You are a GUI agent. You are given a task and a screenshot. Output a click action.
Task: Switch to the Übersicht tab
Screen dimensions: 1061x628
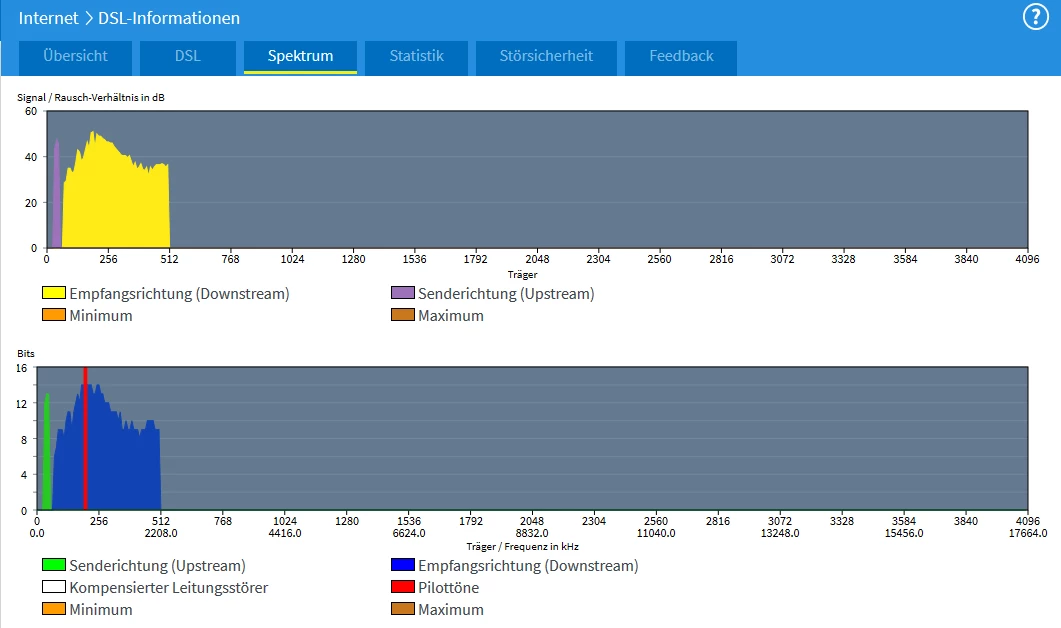(x=75, y=57)
